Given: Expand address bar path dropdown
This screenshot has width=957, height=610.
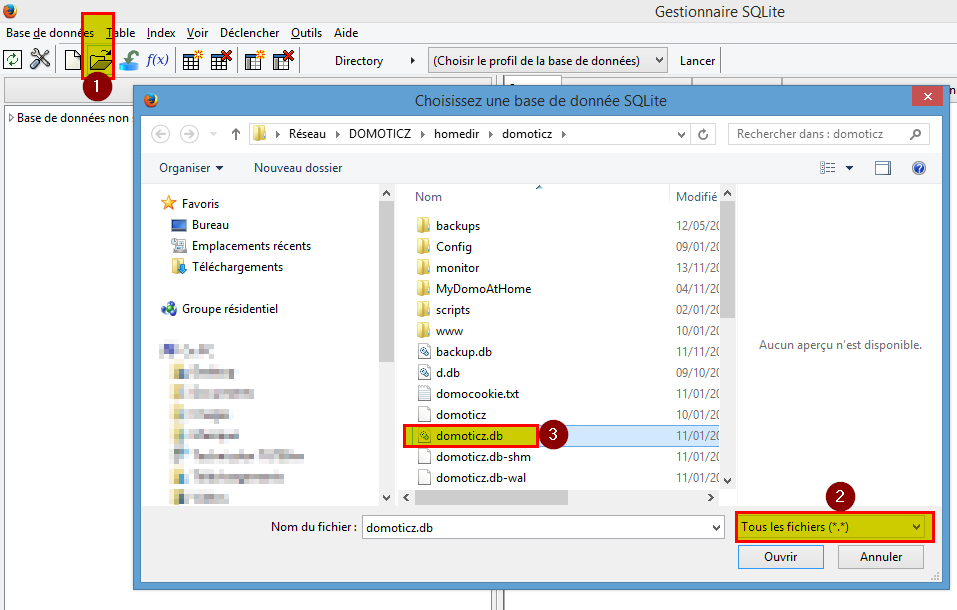Looking at the screenshot, I should [681, 134].
